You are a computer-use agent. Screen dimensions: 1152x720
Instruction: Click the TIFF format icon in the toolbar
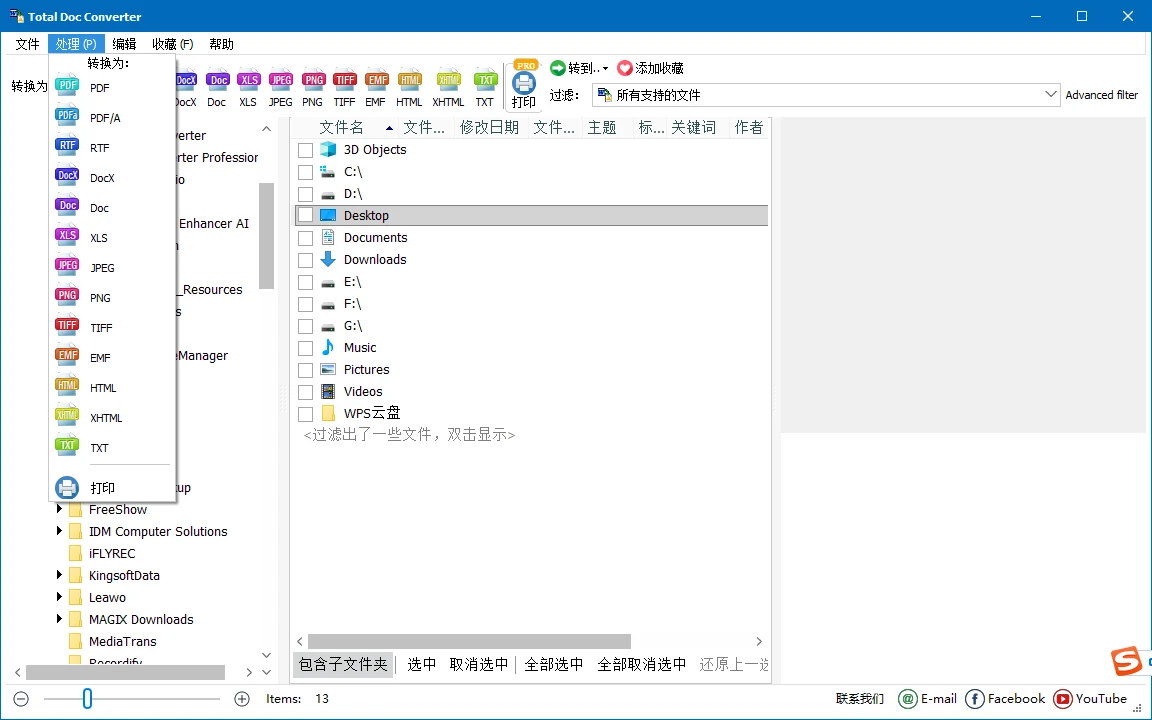[345, 82]
